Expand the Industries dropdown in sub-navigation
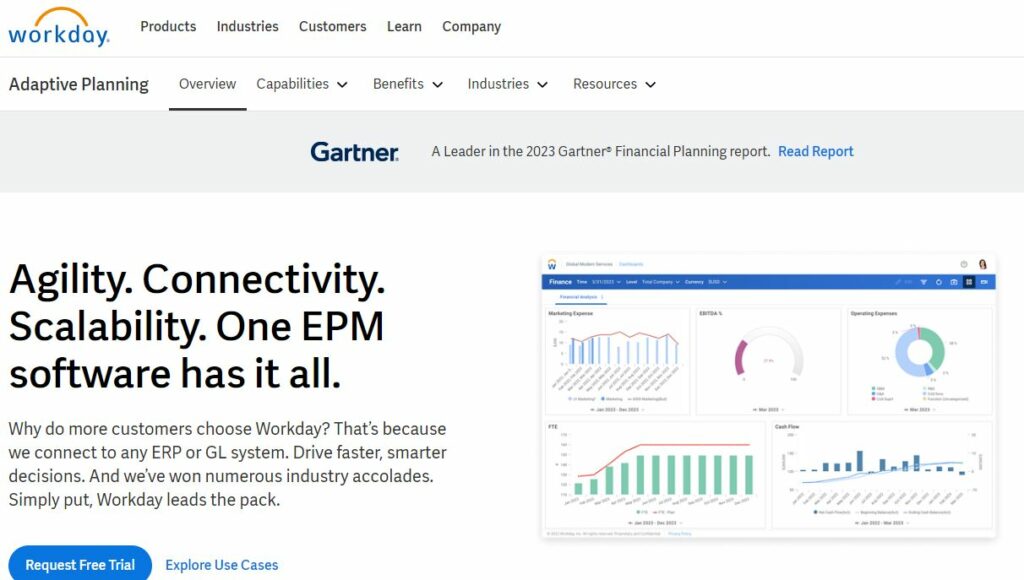Screen dimensions: 1024x580 tap(507, 84)
